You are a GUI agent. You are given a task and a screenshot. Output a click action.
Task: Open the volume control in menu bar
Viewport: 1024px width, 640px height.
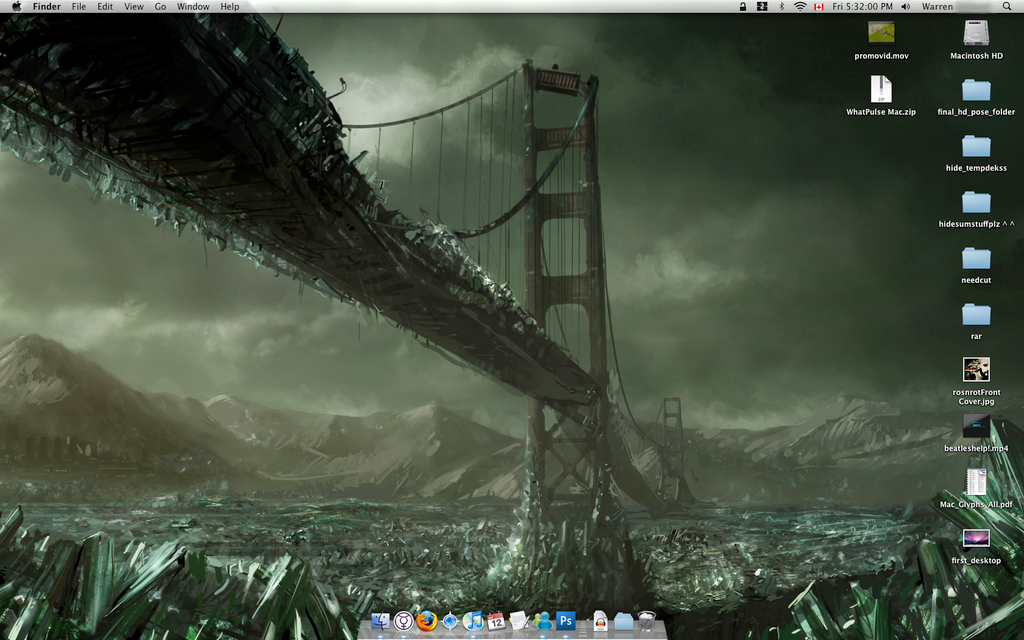906,7
